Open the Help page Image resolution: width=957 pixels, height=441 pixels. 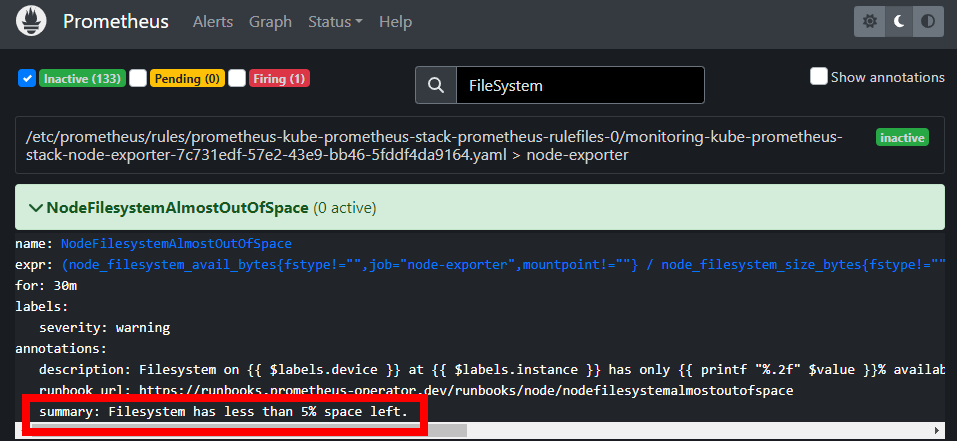click(395, 22)
